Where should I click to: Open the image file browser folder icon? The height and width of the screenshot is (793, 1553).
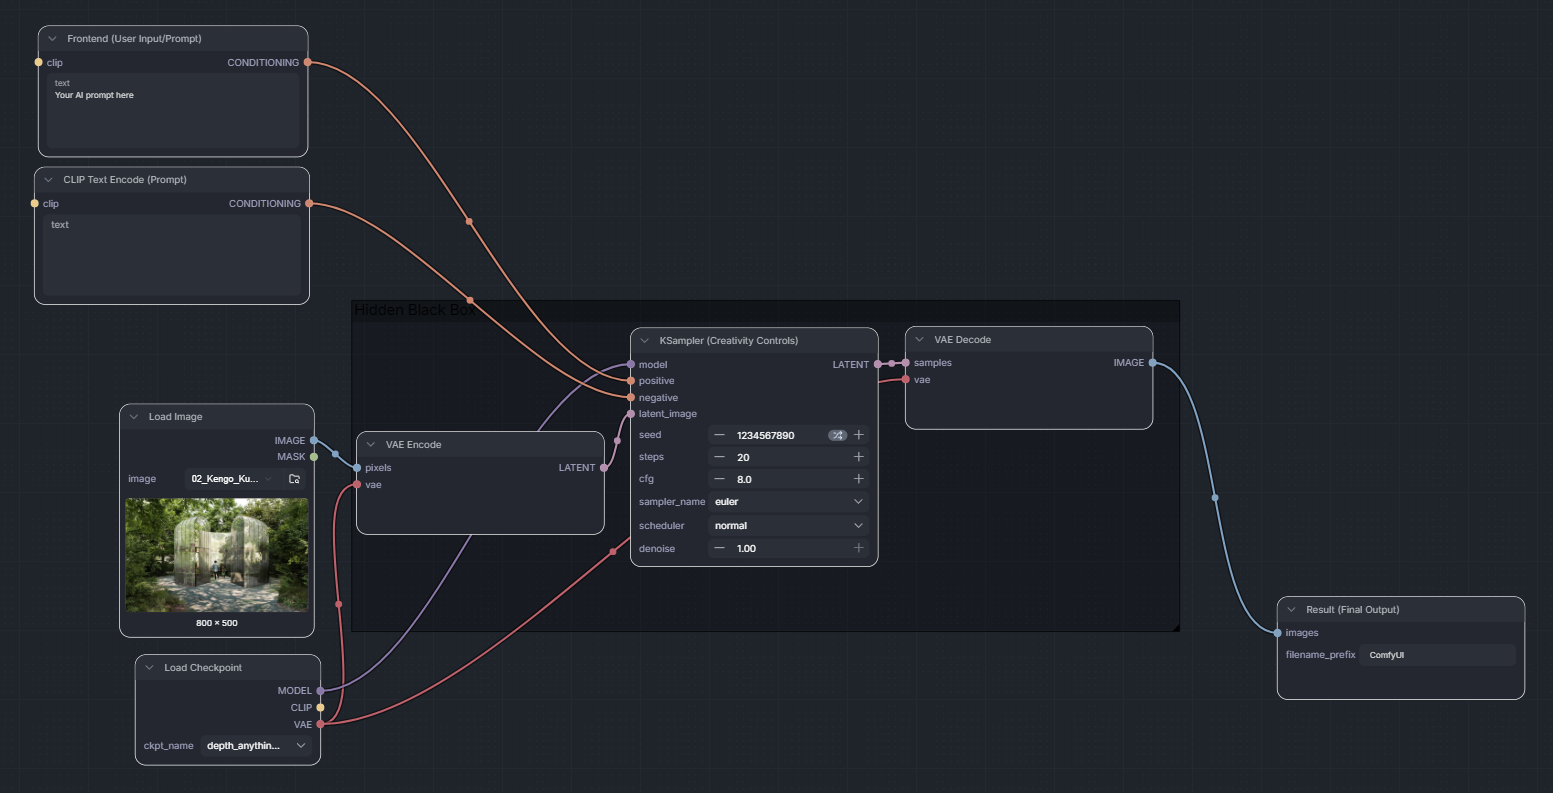pyautogui.click(x=294, y=479)
